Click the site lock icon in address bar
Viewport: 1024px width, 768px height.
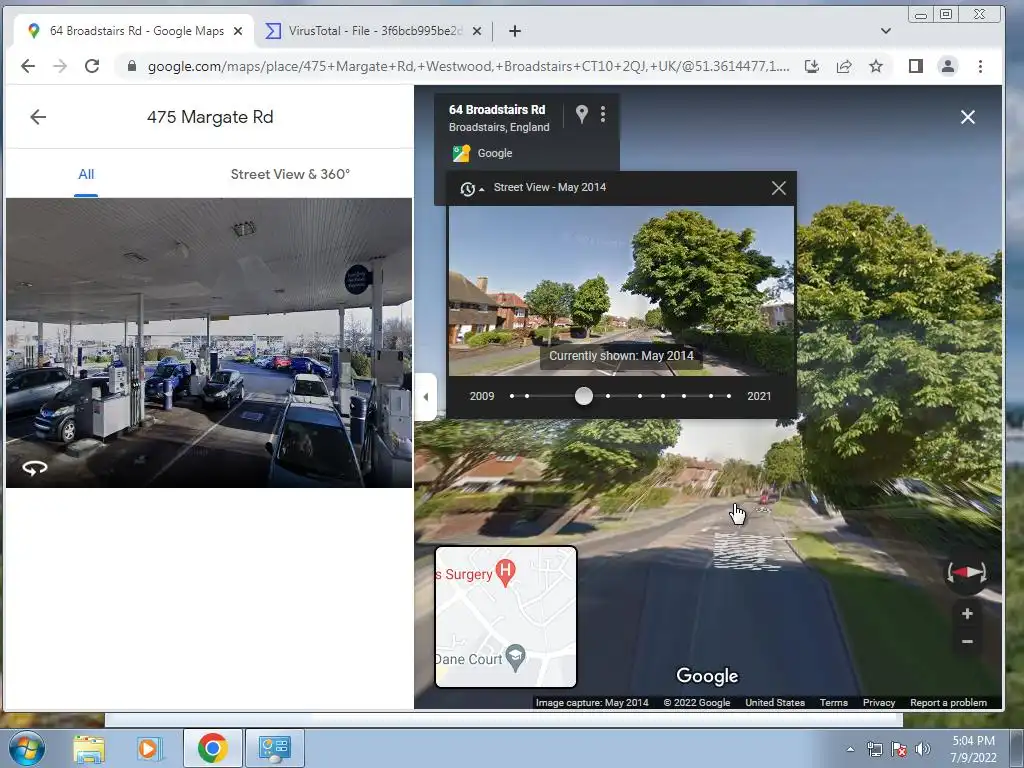[x=132, y=66]
